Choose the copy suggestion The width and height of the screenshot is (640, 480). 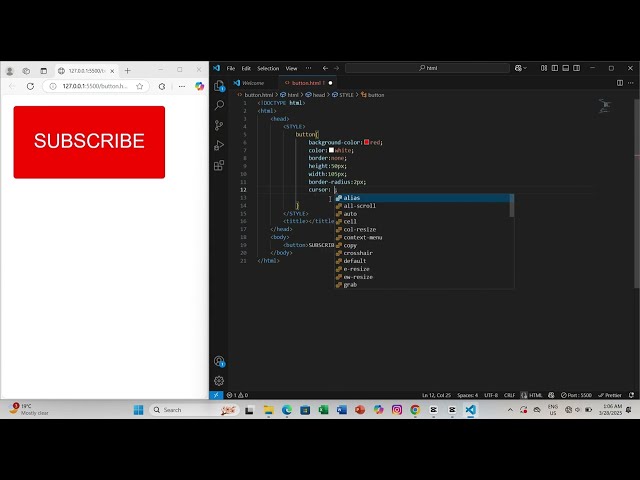(422, 245)
